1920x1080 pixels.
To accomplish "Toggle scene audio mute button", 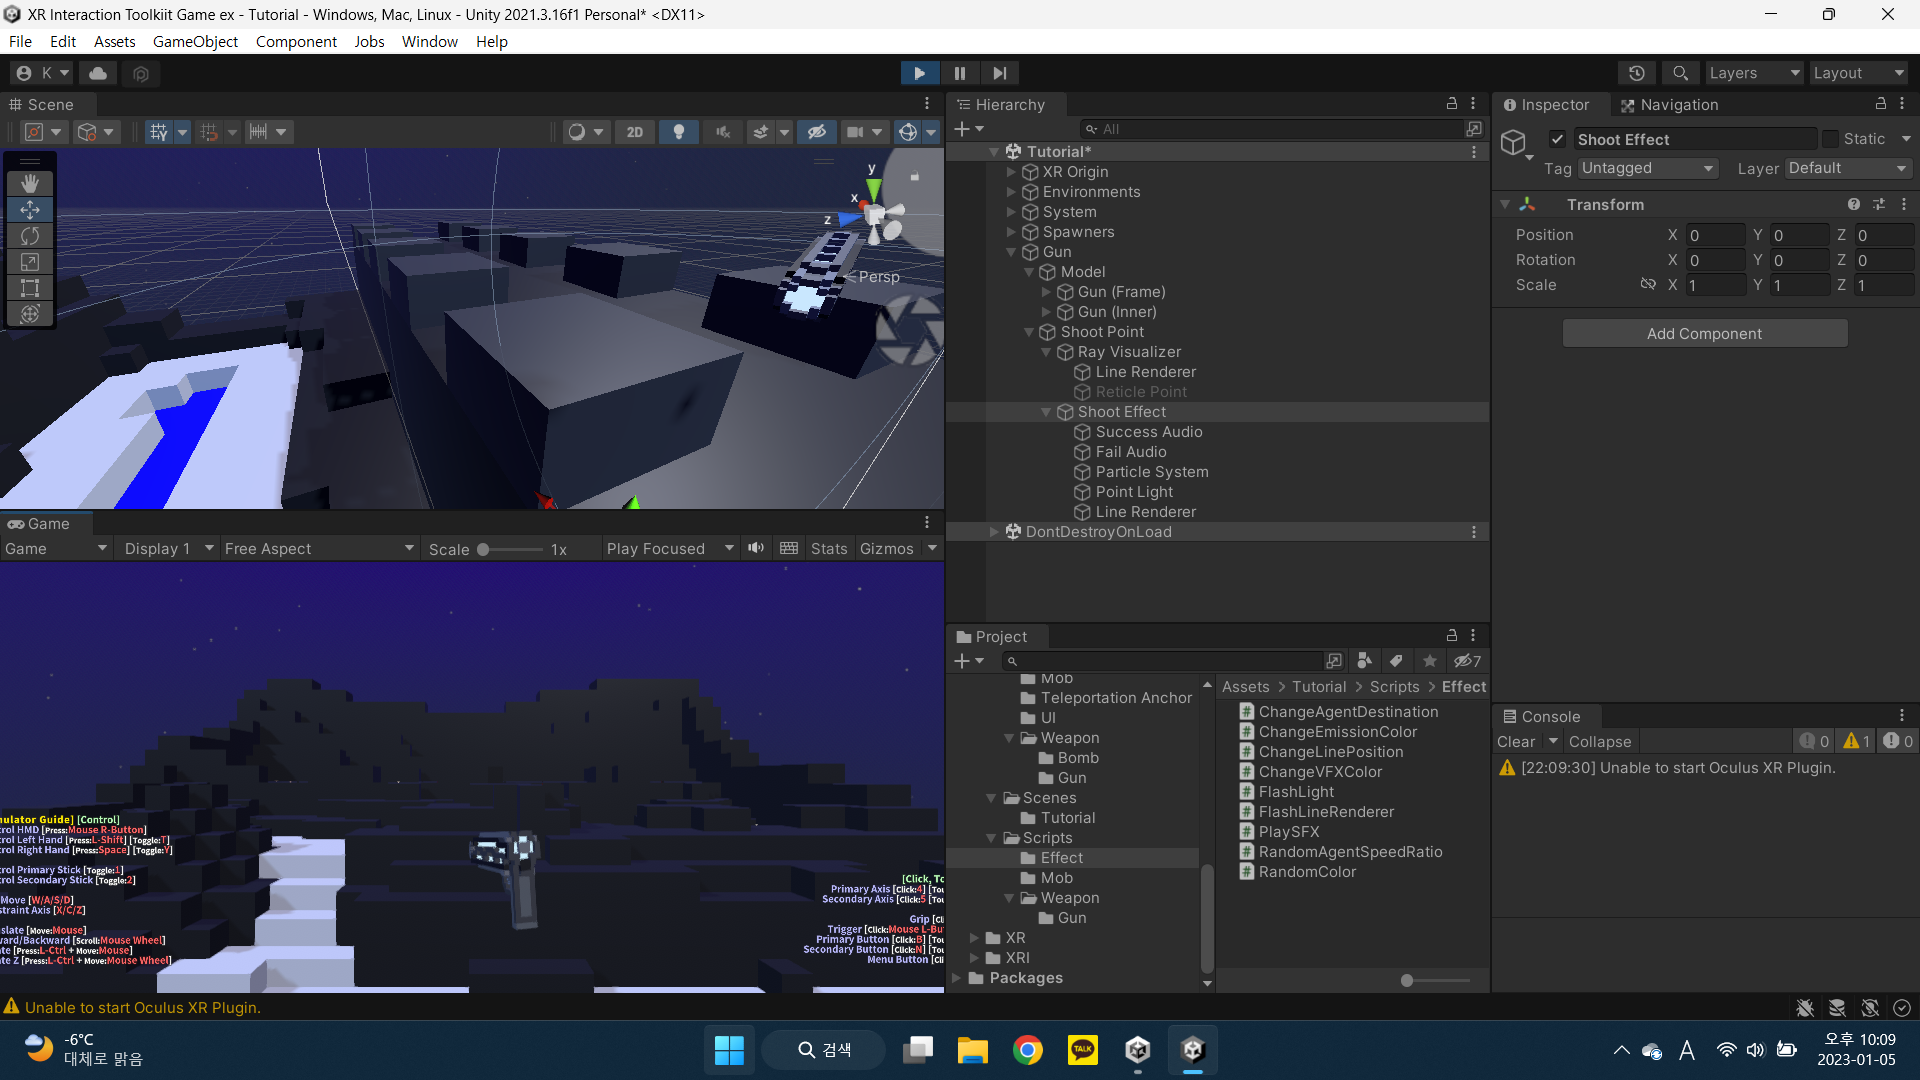I will [723, 132].
